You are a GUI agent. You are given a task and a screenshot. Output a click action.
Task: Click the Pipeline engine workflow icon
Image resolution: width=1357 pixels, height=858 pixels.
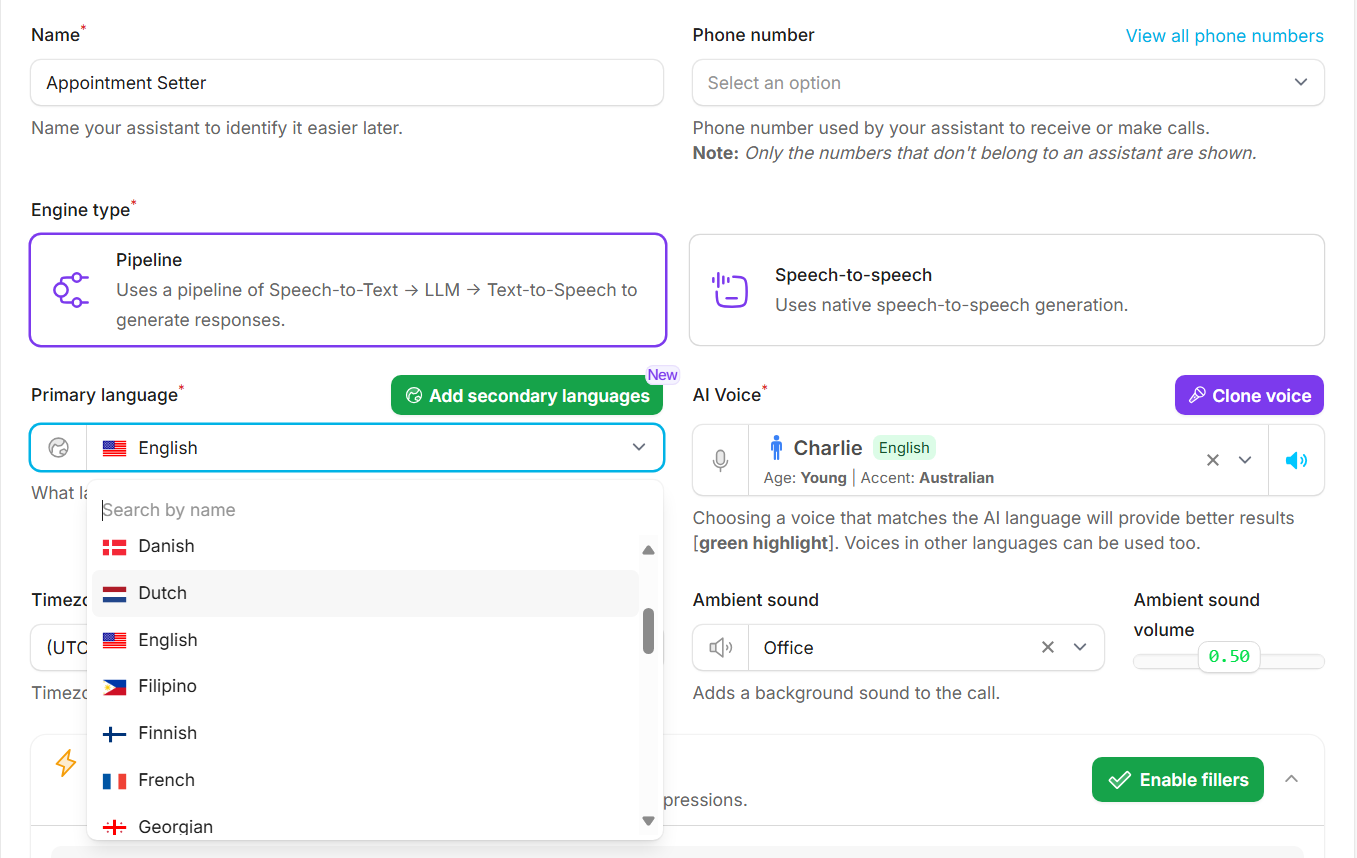71,290
